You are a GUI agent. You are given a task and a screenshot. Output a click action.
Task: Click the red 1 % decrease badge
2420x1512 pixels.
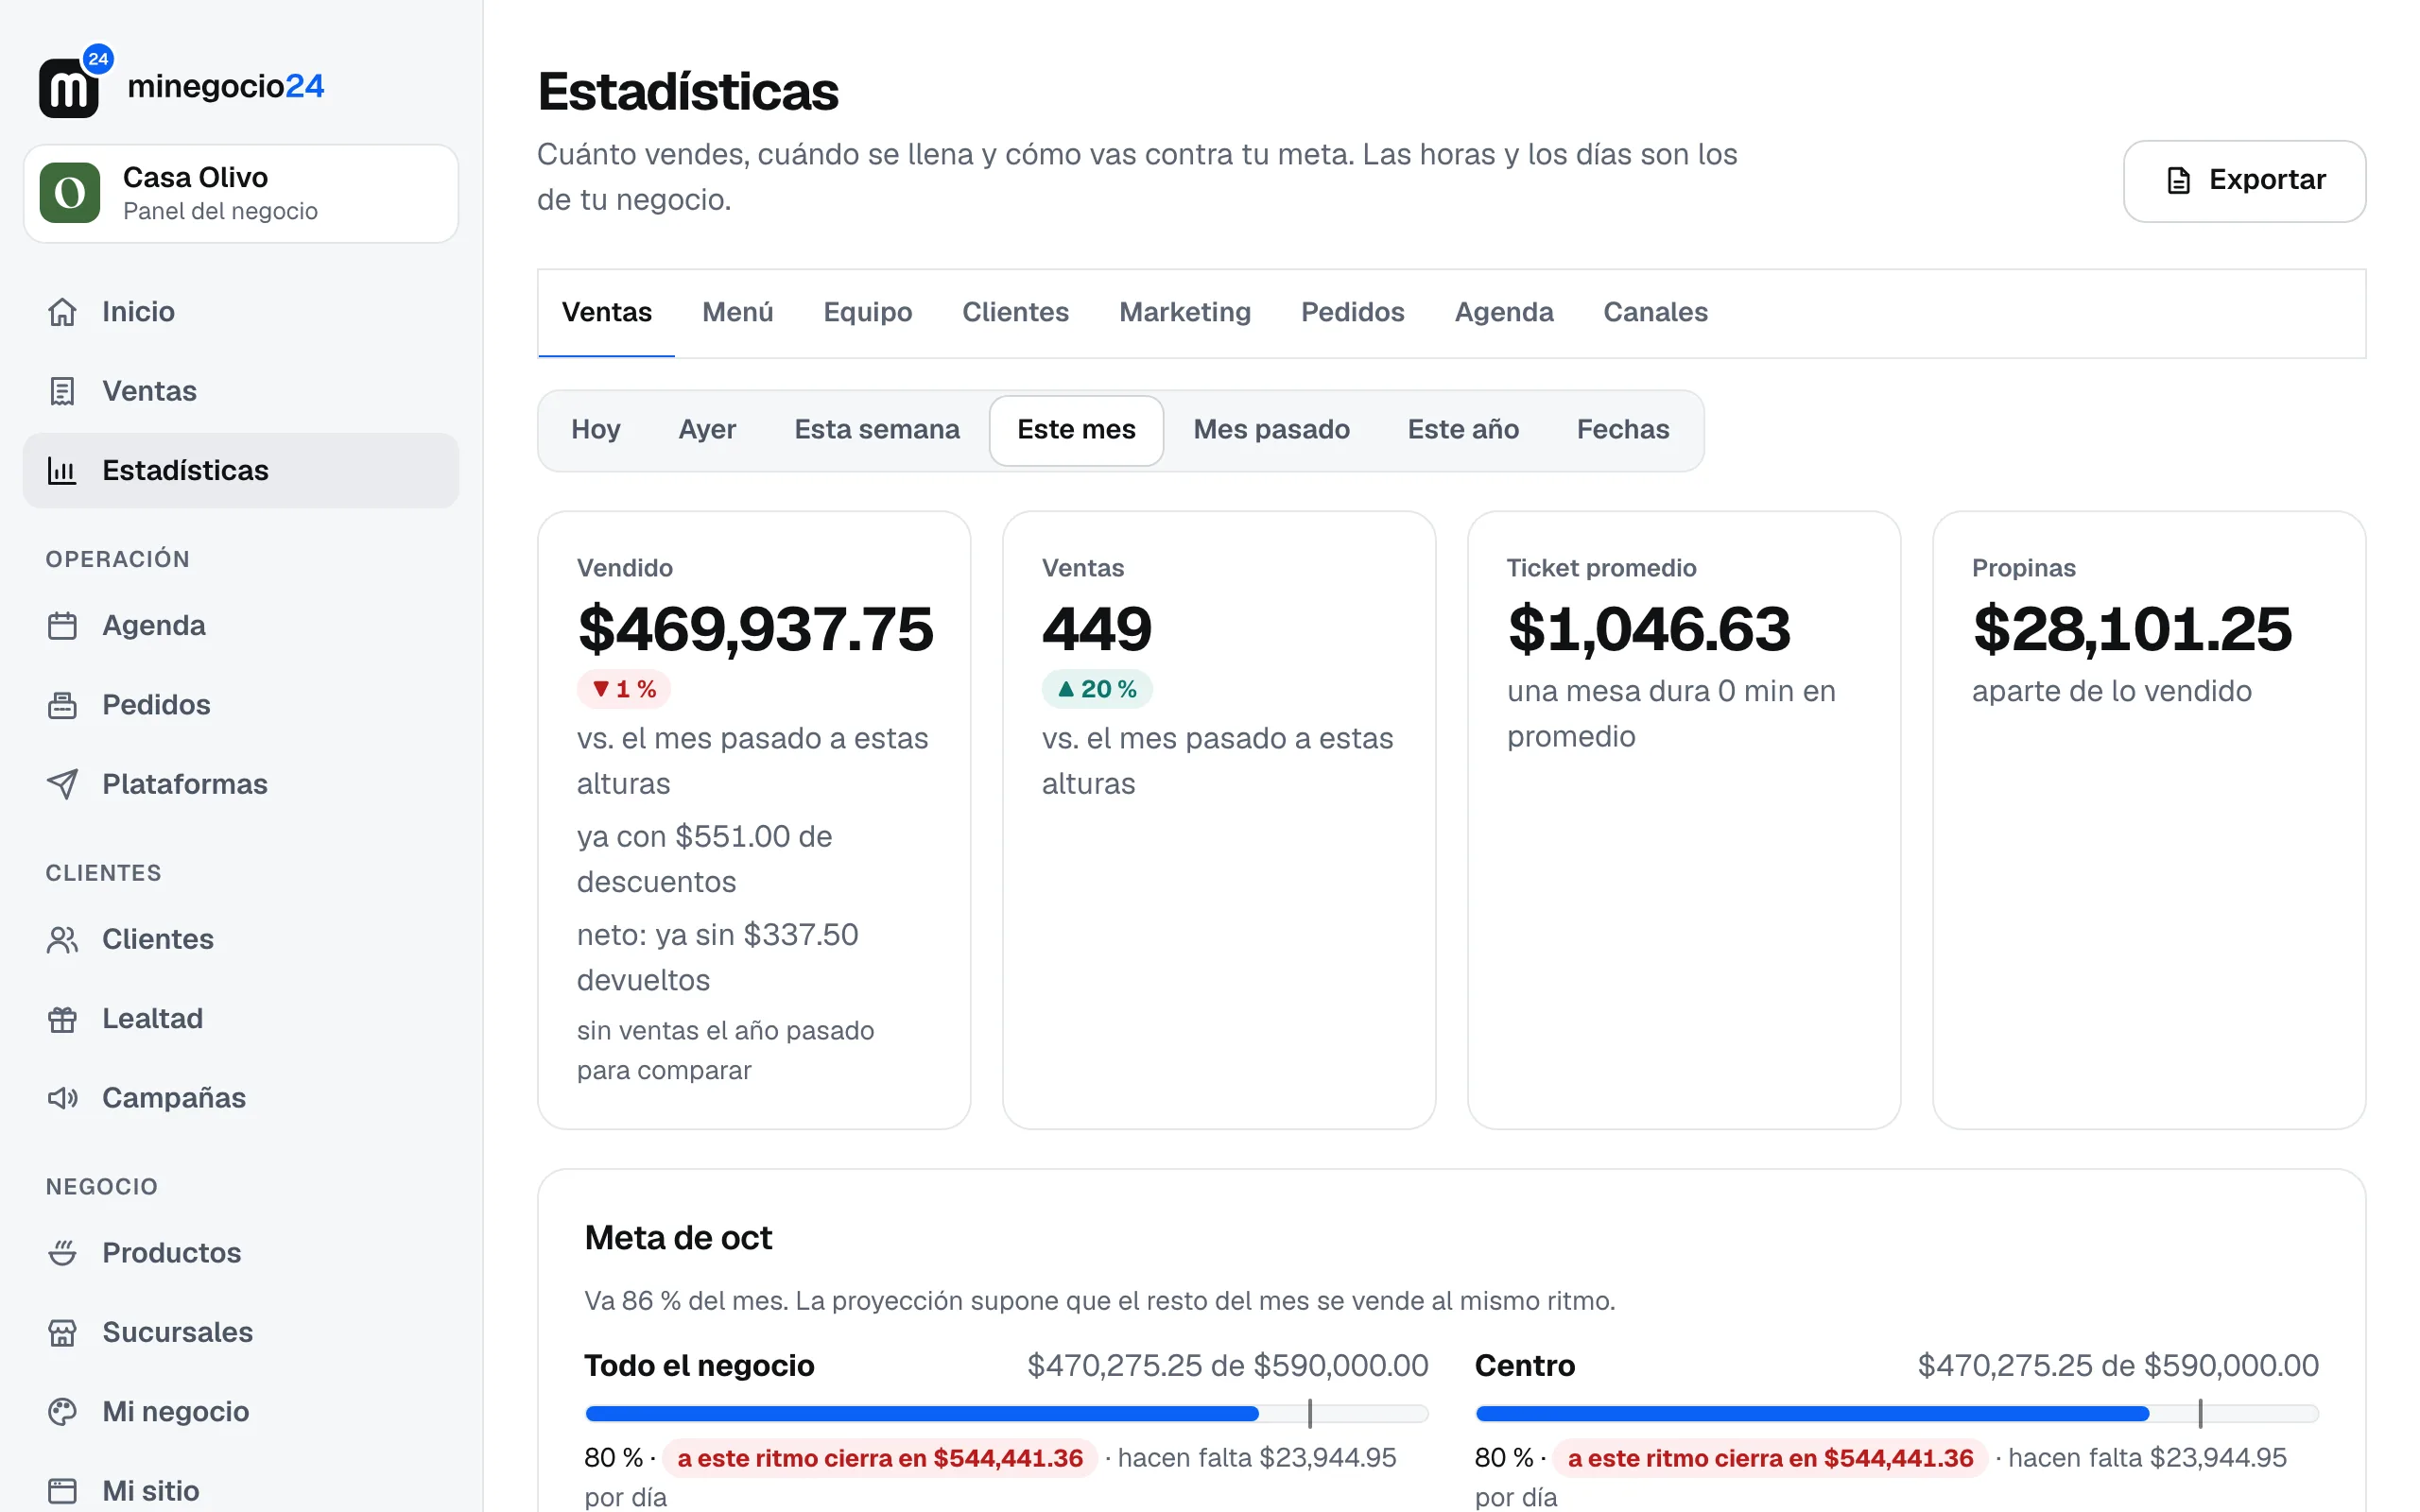coord(623,689)
